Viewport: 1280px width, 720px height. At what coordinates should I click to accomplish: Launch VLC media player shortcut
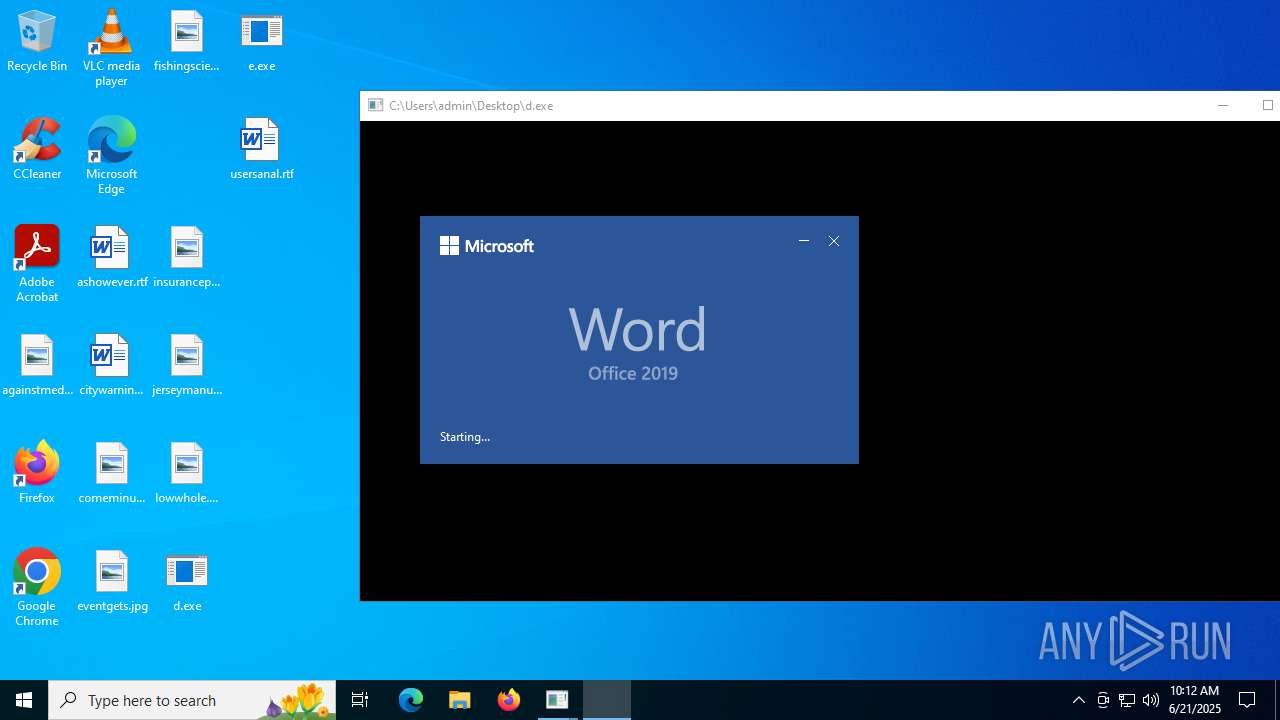click(x=111, y=48)
